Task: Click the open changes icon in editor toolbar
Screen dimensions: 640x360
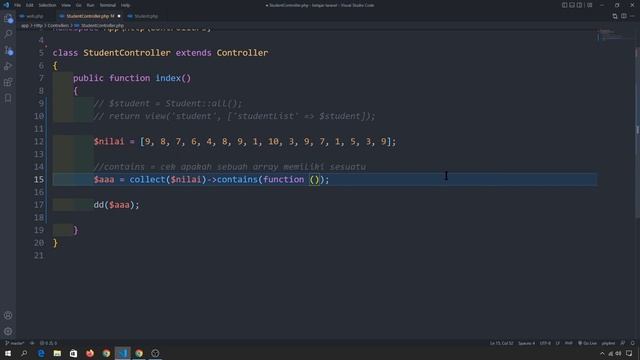Action: [615, 16]
